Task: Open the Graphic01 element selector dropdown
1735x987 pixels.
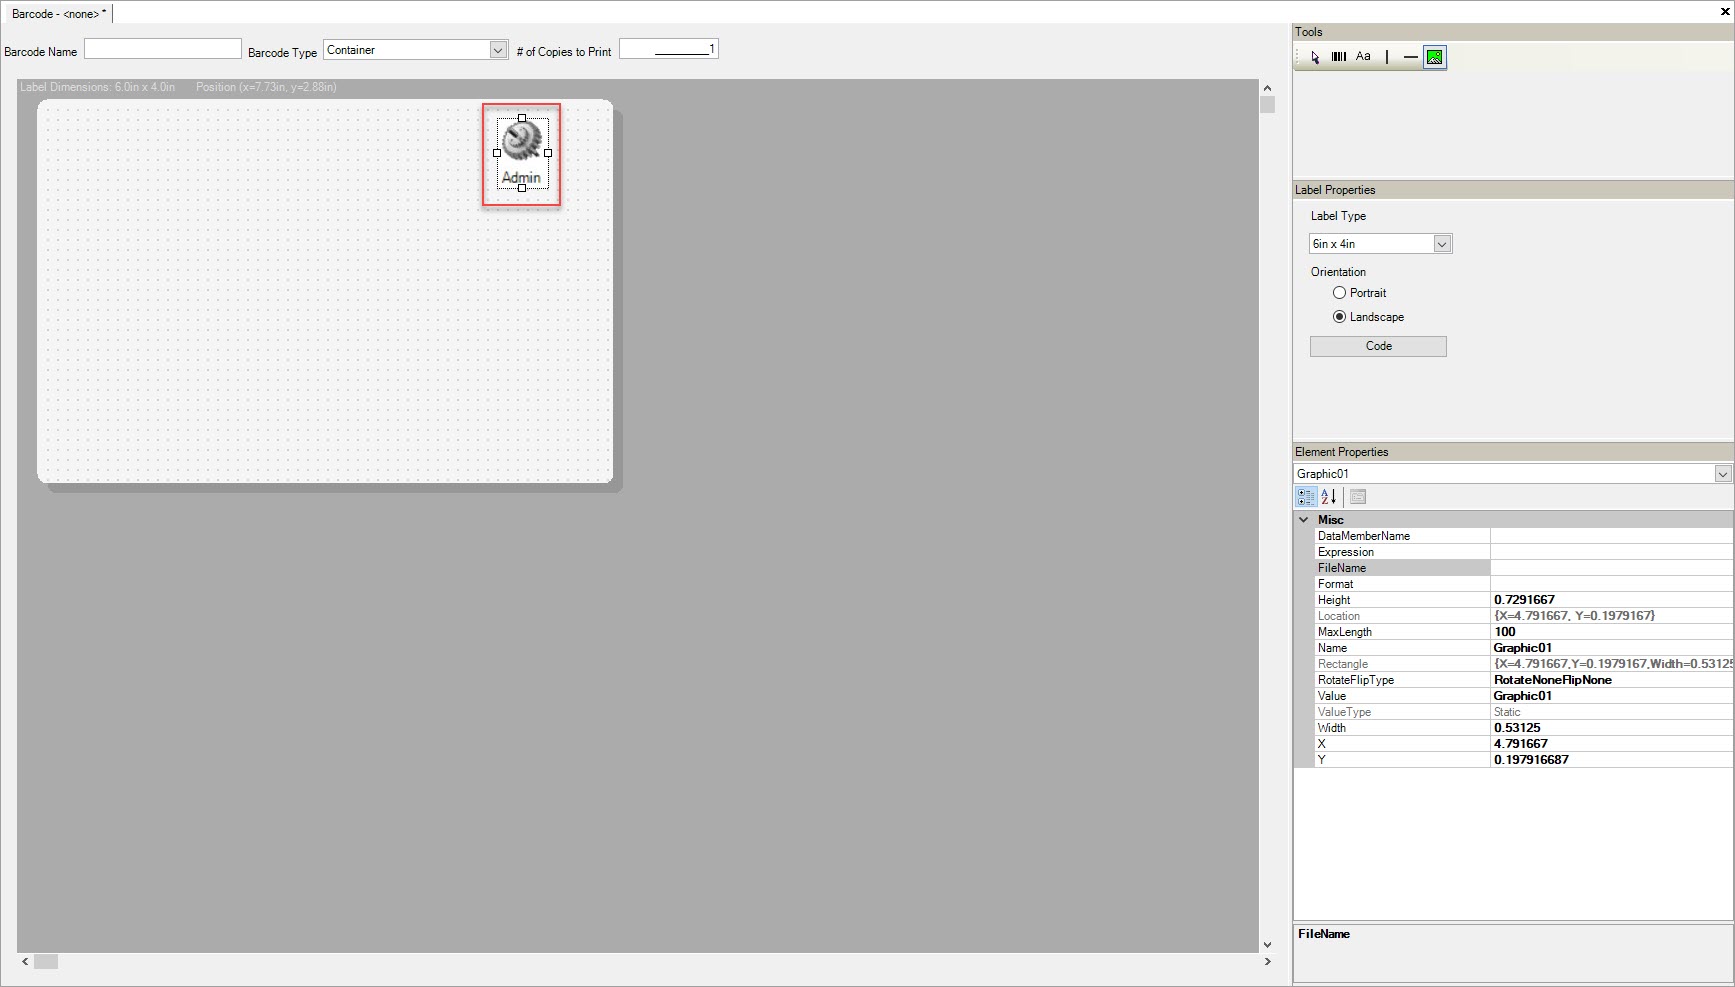Action: (1723, 474)
